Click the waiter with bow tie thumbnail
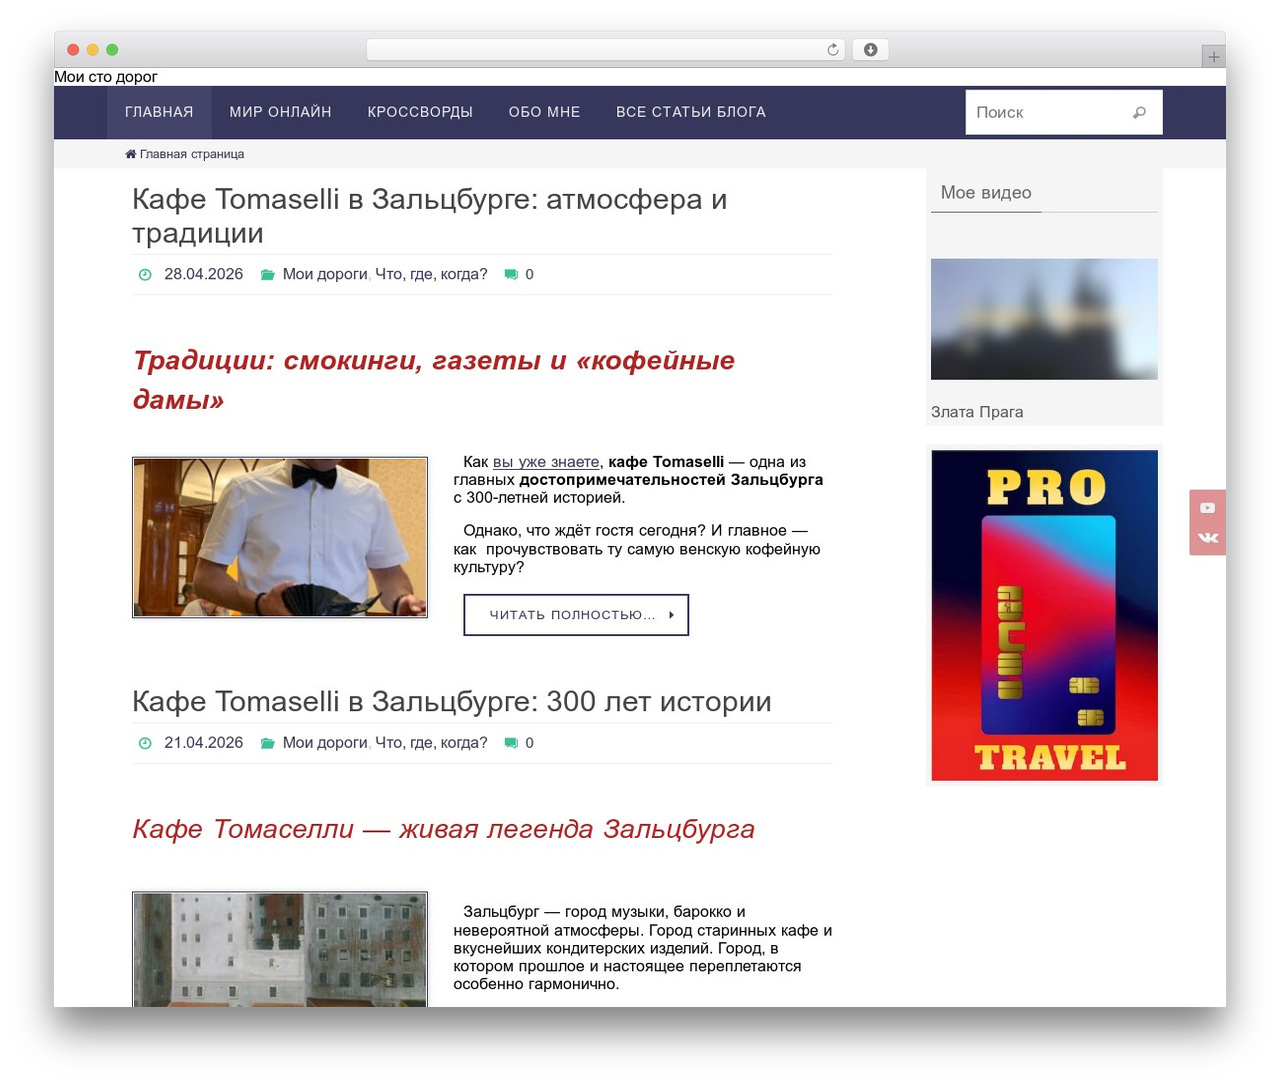This screenshot has height=1084, width=1280. (x=280, y=537)
